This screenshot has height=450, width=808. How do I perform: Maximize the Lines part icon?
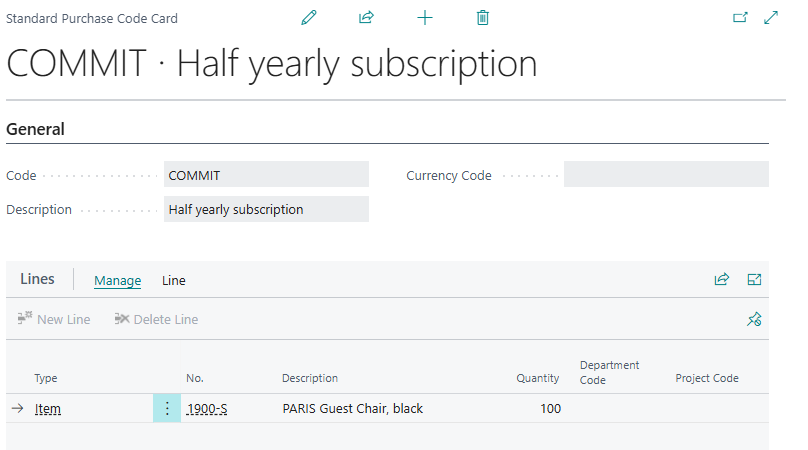(x=754, y=279)
